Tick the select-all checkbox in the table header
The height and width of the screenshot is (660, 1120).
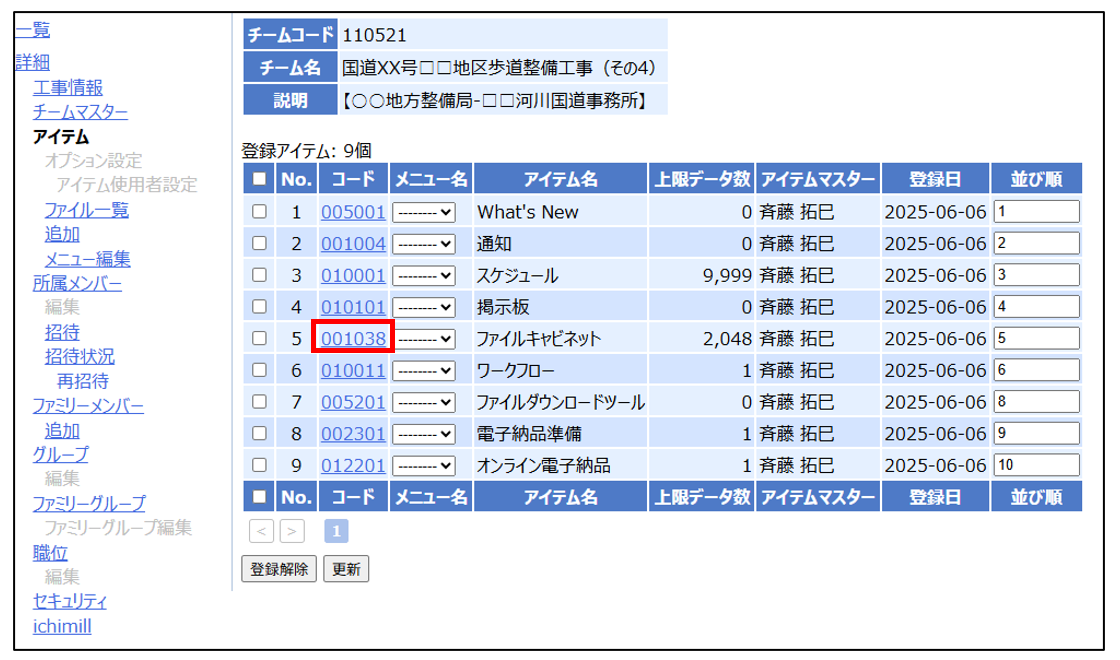(x=260, y=180)
